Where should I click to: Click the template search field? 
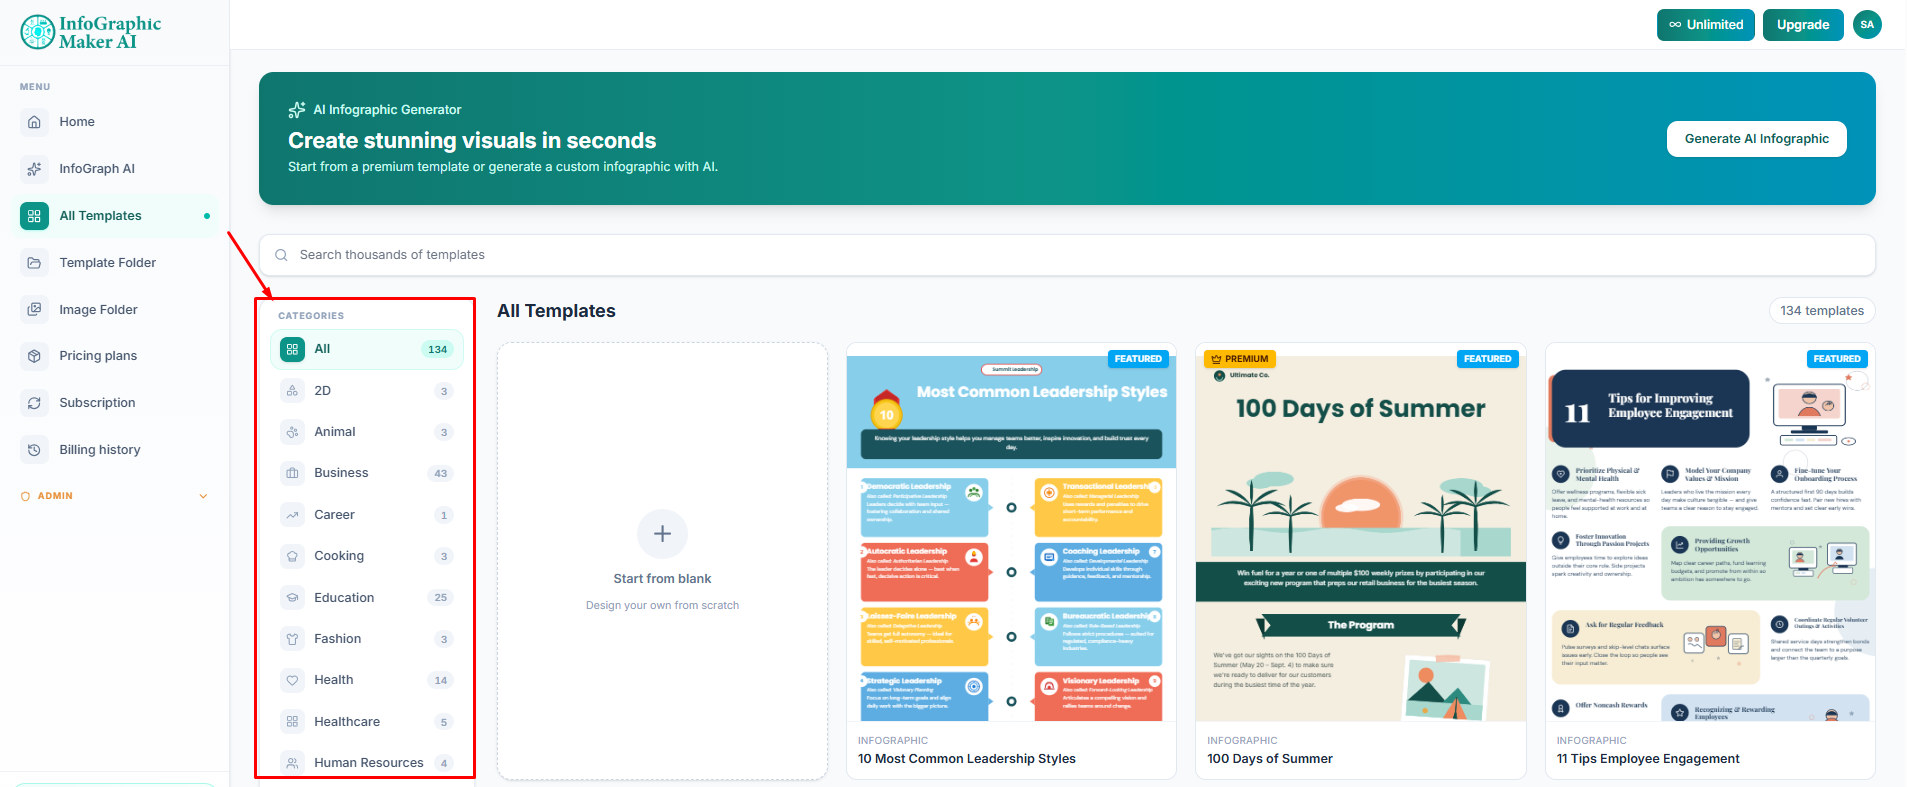pyautogui.click(x=1067, y=255)
